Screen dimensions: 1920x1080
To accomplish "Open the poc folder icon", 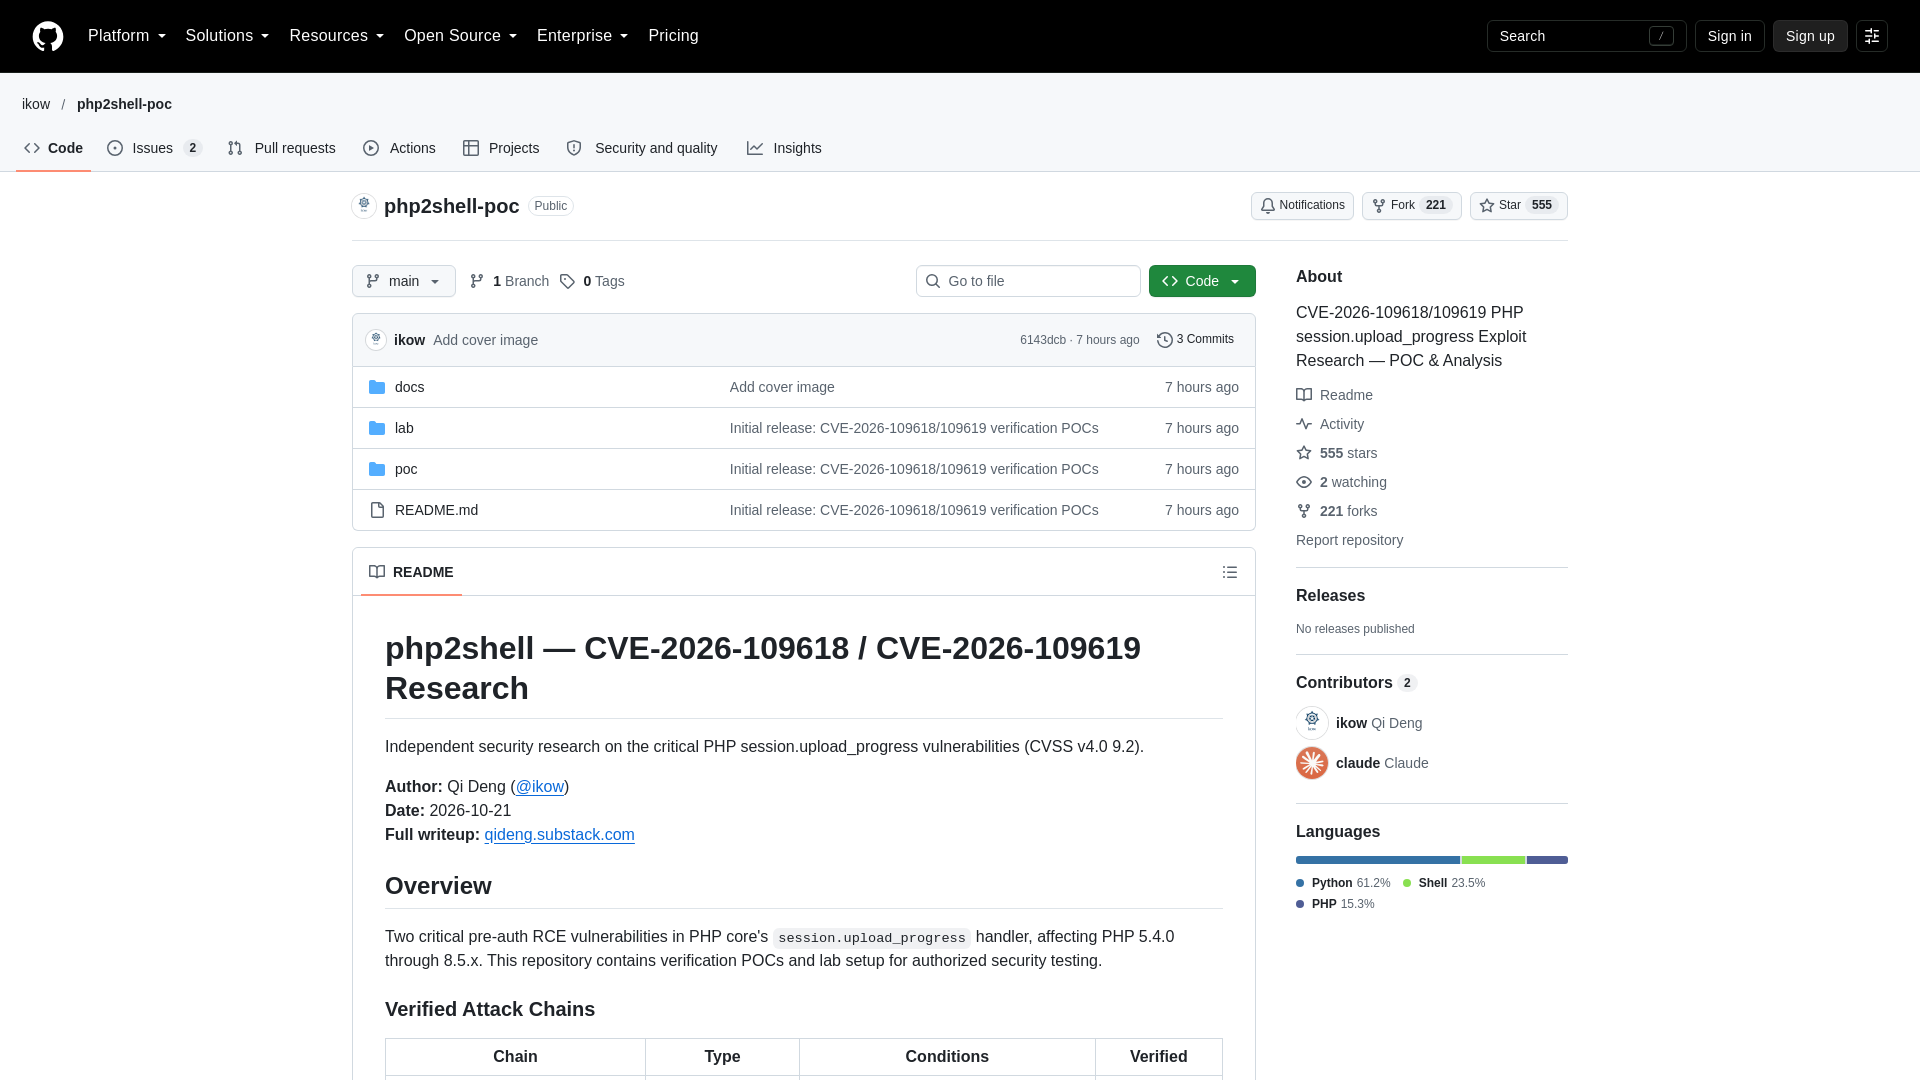I will coord(377,469).
